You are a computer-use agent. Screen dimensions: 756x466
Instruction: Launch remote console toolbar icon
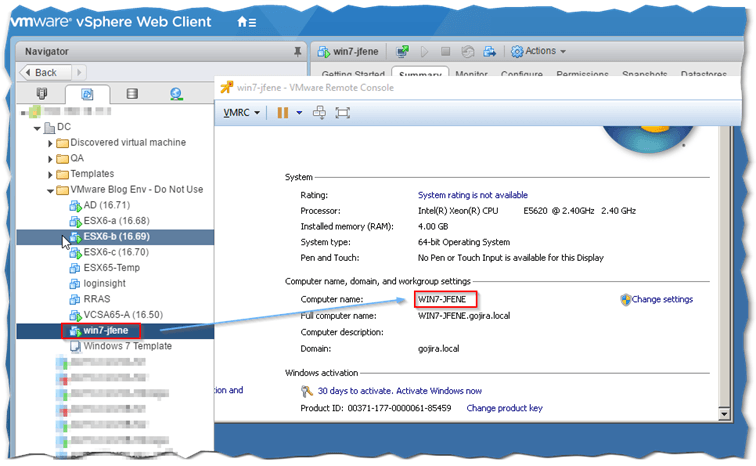pyautogui.click(x=402, y=51)
